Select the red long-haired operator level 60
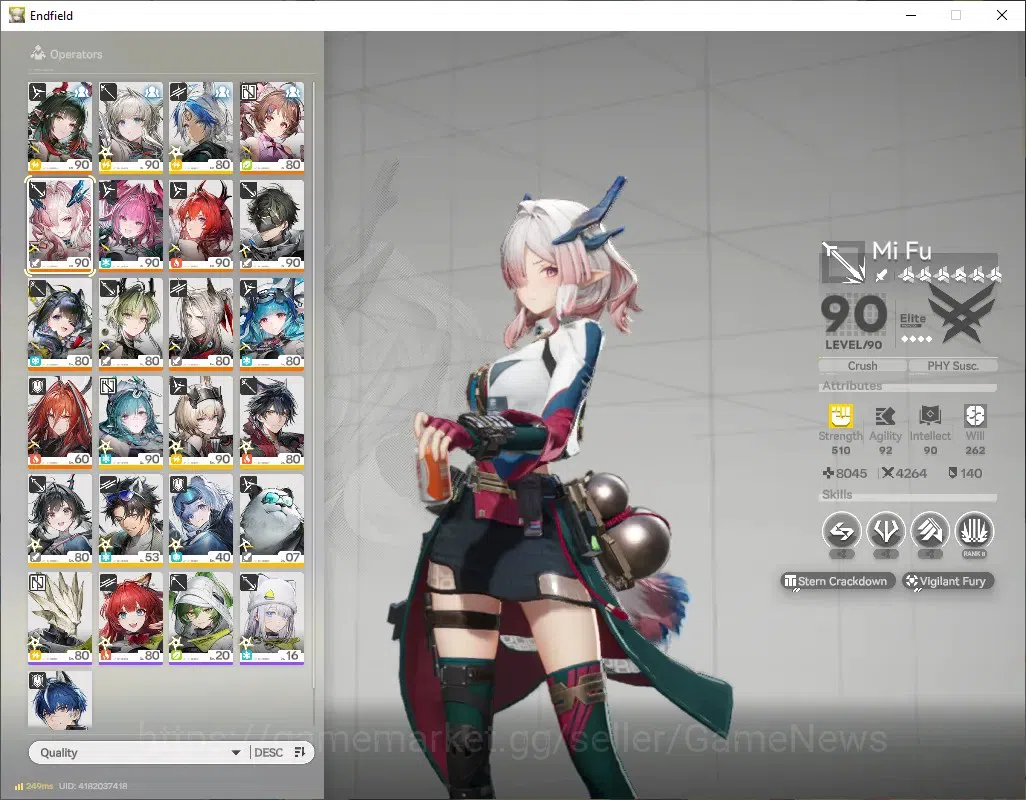 (60, 421)
